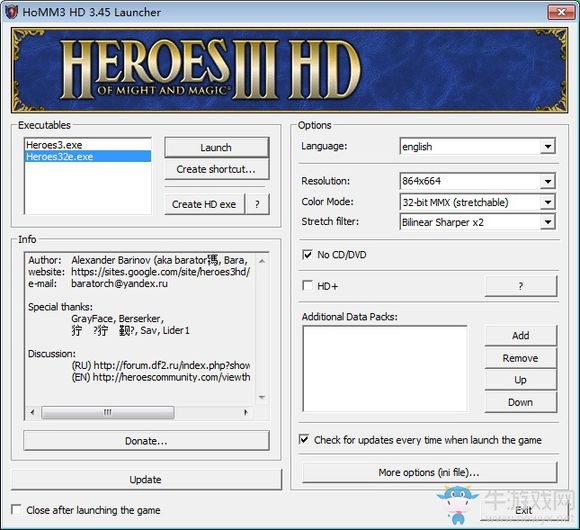Viewport: 580px width, 530px height.
Task: Add an additional data pack
Action: click(x=520, y=335)
